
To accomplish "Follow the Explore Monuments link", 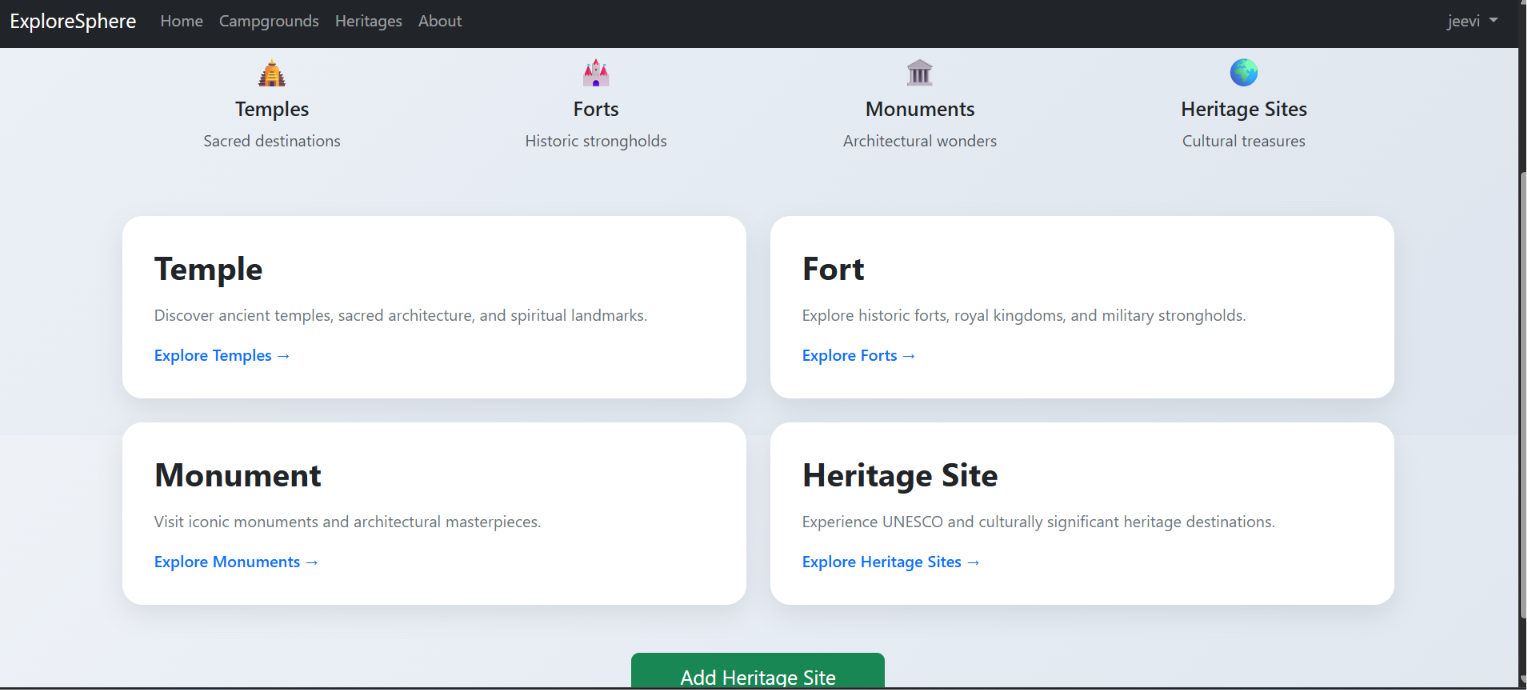I will point(237,562).
